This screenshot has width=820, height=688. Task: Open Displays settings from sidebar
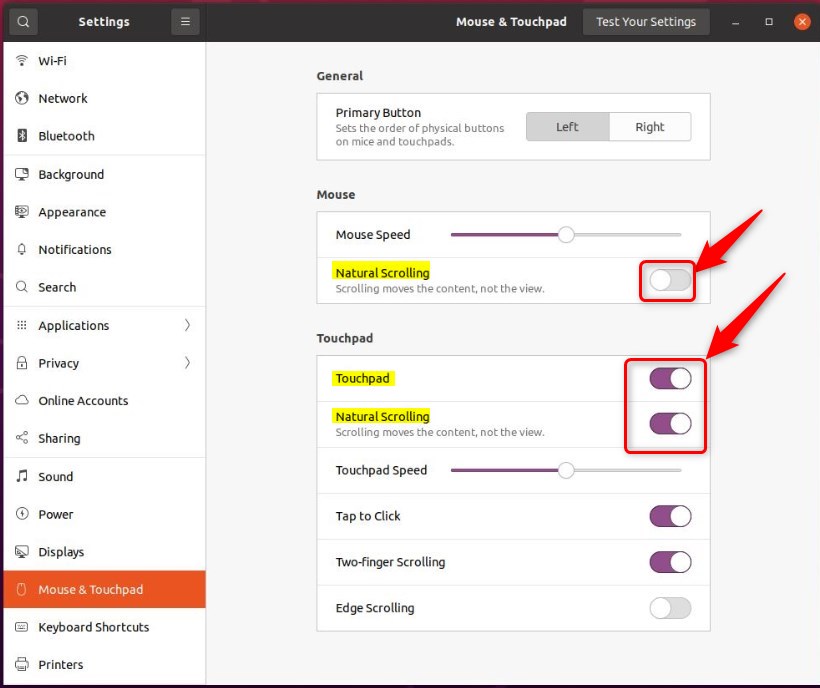coord(63,551)
